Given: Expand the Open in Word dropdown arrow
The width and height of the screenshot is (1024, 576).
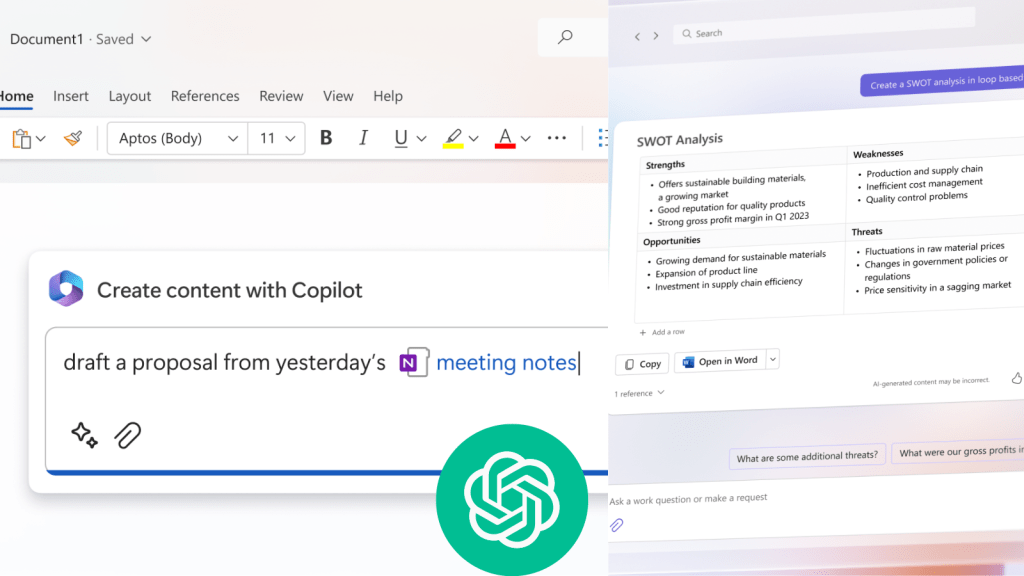Looking at the screenshot, I should click(x=772, y=360).
